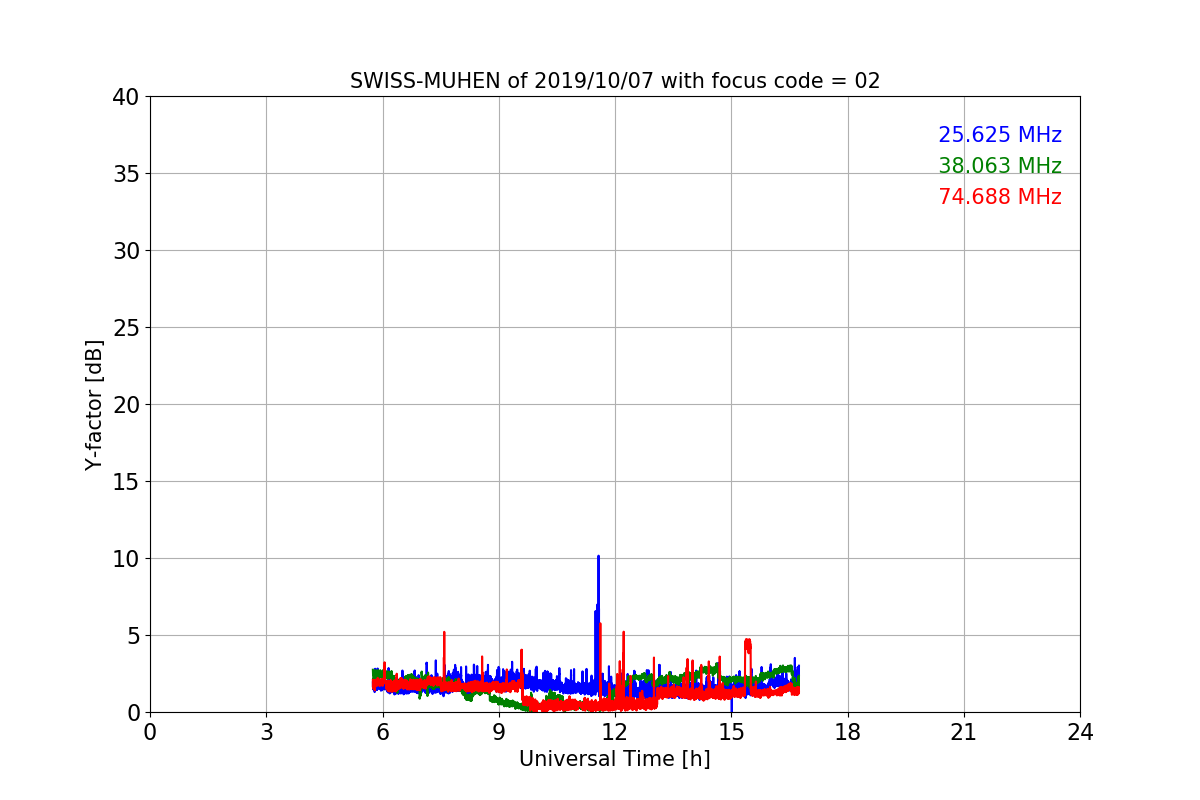
Task: Click the y-axis tick label 40
Action: (126, 97)
